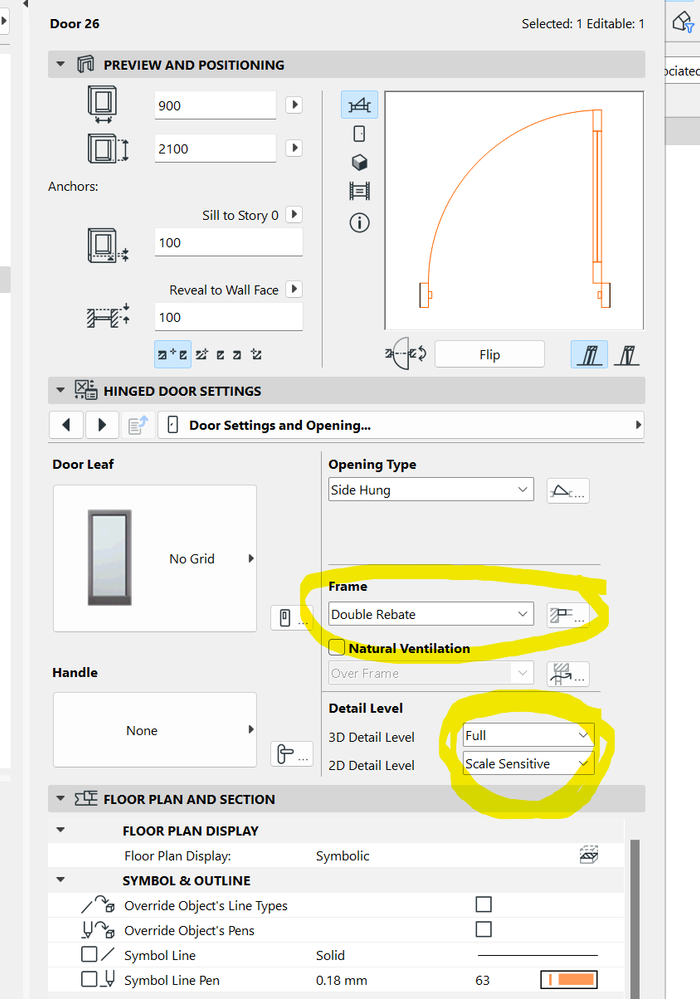Collapse the Symbol & Outline group
This screenshot has height=999, width=700.
click(61, 880)
